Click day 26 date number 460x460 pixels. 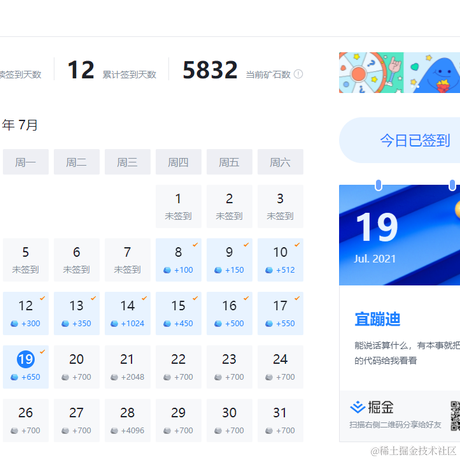[x=26, y=413]
